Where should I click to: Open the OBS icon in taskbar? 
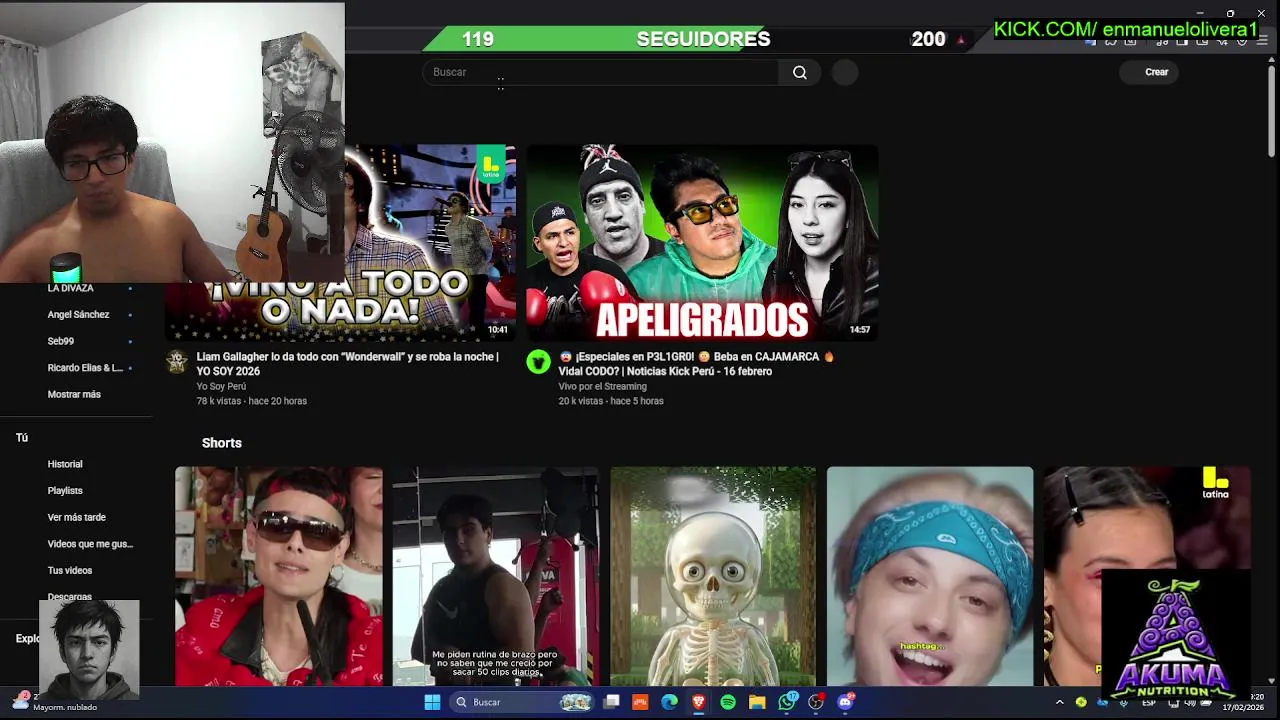coord(816,702)
